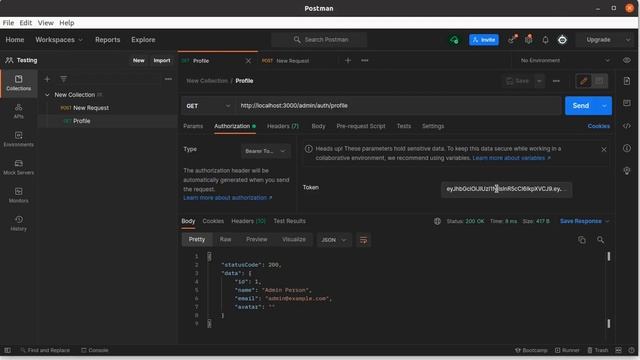Open the Edit menu
The width and height of the screenshot is (640, 360).
[25, 23]
